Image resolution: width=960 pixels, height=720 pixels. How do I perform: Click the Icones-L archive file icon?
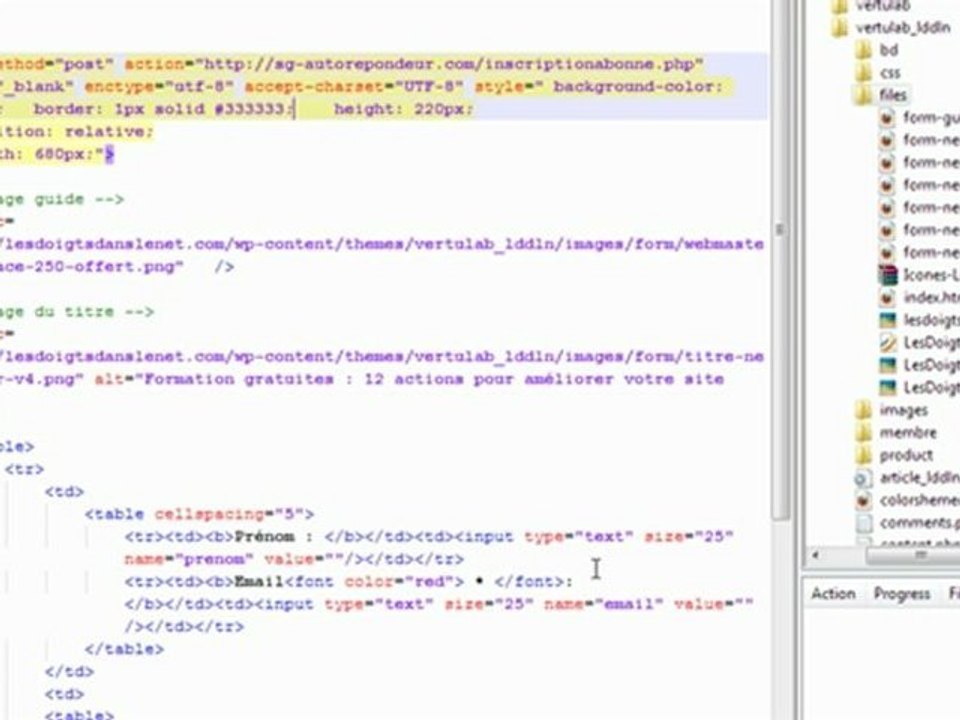887,275
